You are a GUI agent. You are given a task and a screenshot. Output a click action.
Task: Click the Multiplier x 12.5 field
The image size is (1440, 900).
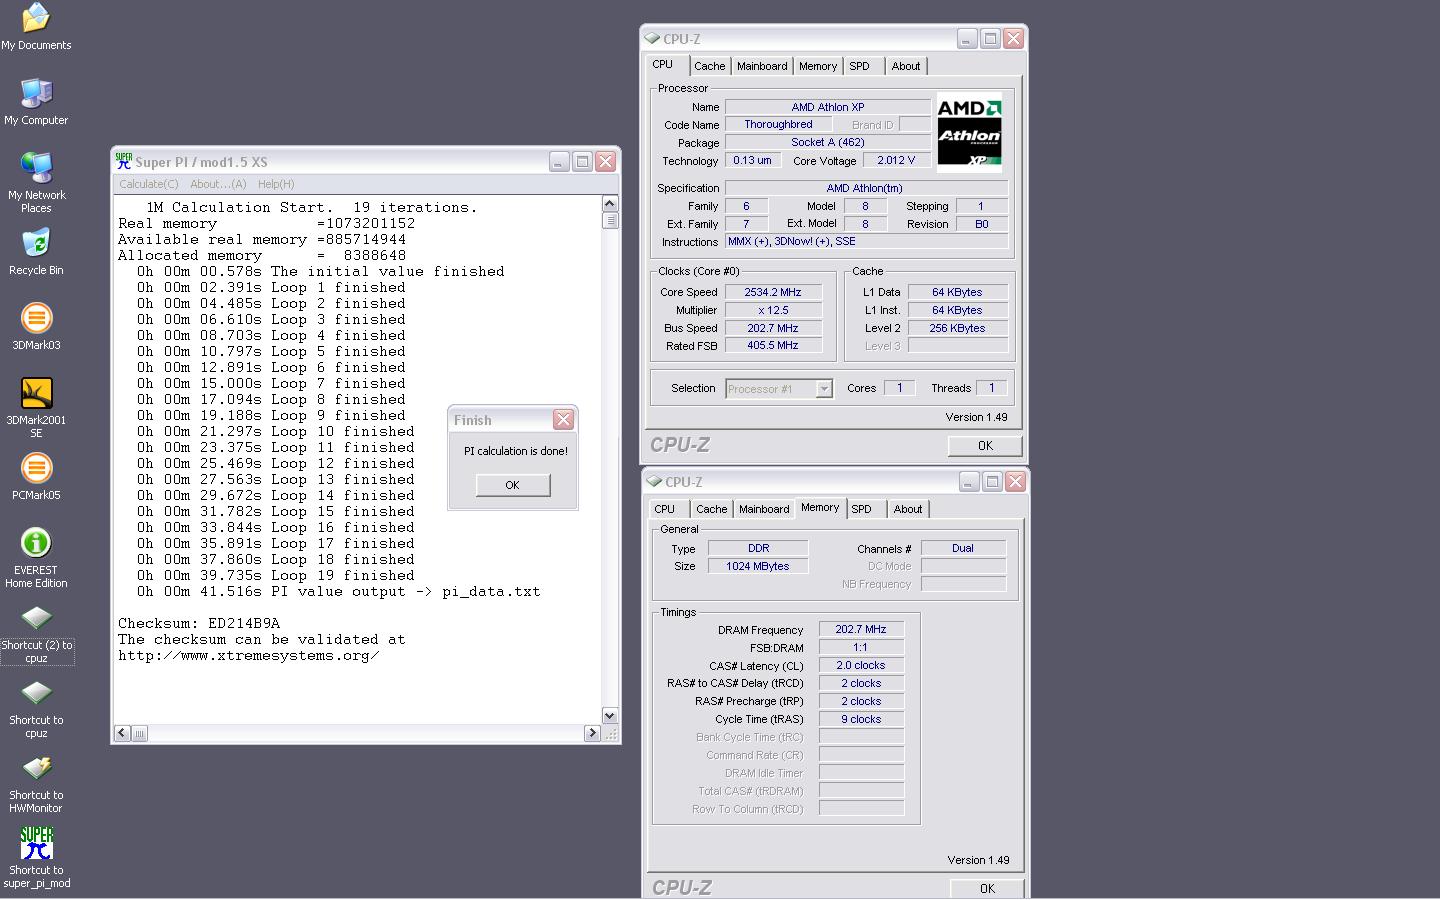point(772,310)
